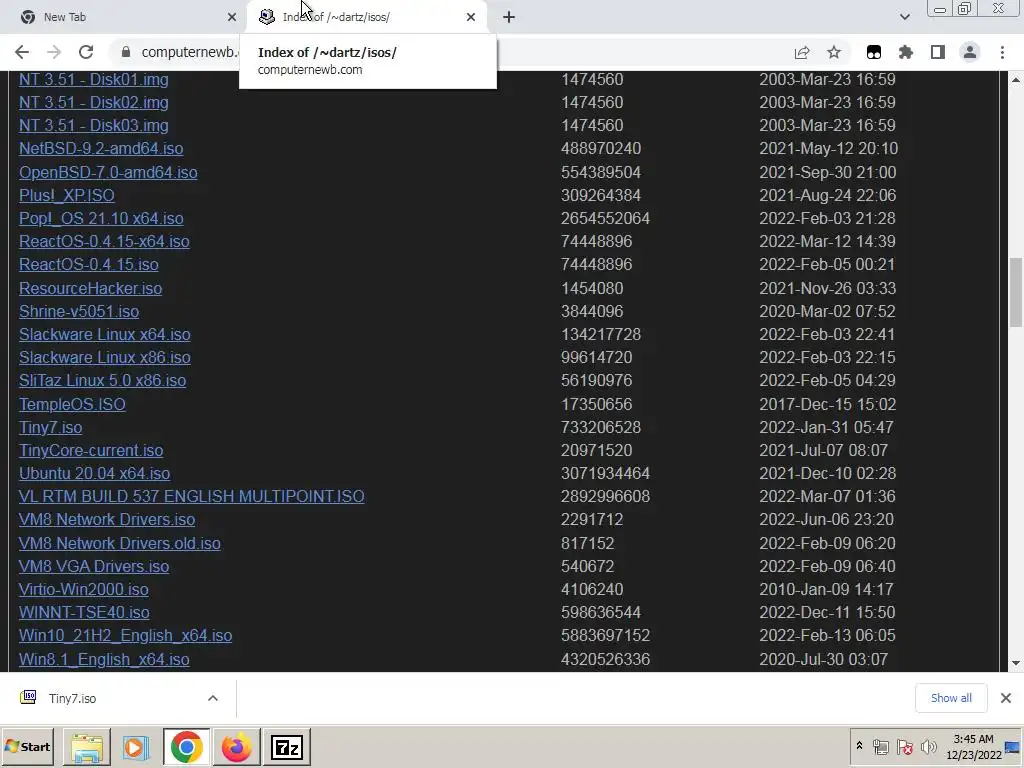Open the user profile avatar
The height and width of the screenshot is (768, 1024).
[970, 52]
